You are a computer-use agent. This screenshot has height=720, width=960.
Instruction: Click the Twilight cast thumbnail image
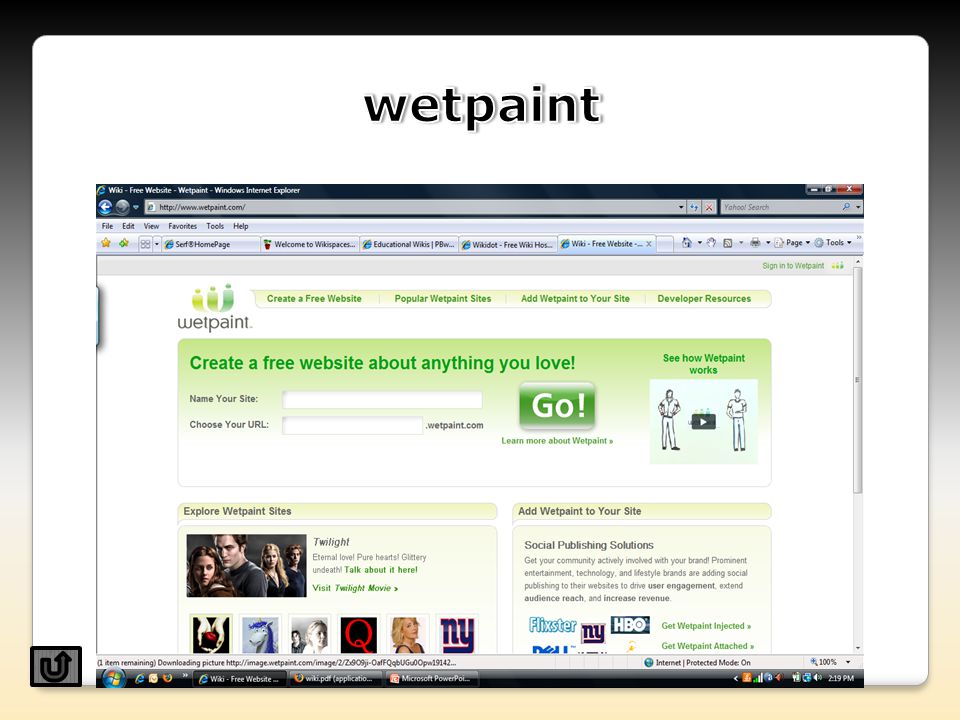click(x=246, y=566)
